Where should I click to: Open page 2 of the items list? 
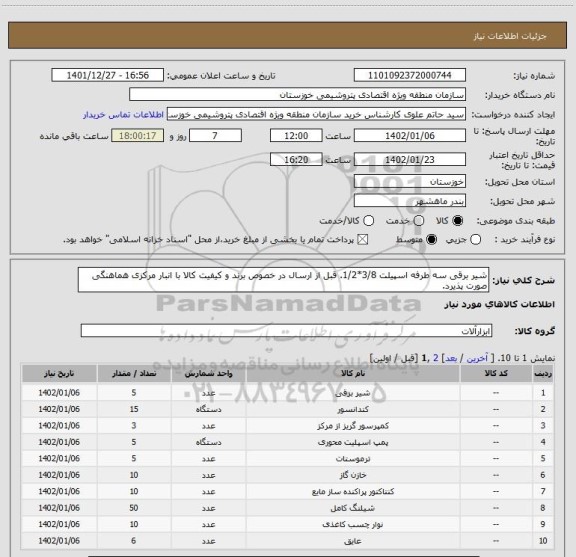point(436,358)
